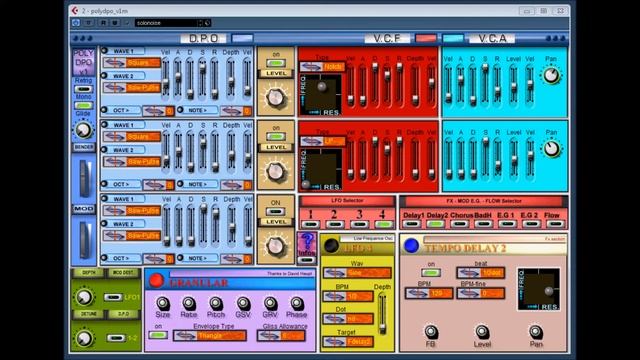Click the second oscillator's LEVEL knob
The height and width of the screenshot is (360, 640).
point(276,171)
